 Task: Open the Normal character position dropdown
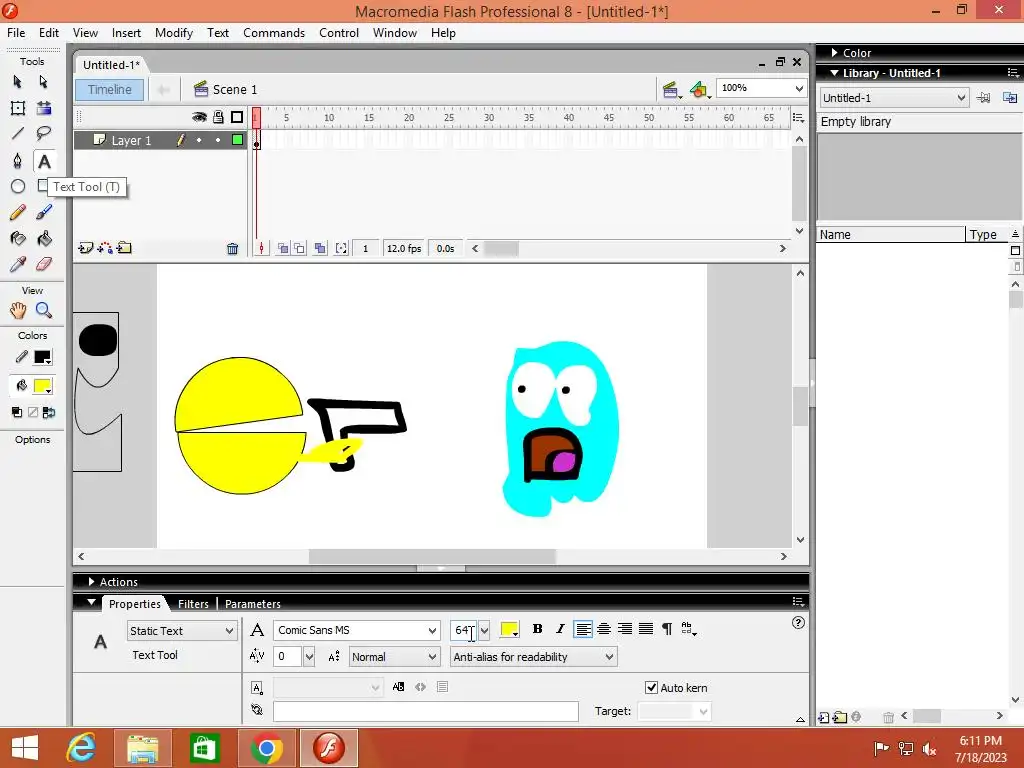[x=432, y=657]
